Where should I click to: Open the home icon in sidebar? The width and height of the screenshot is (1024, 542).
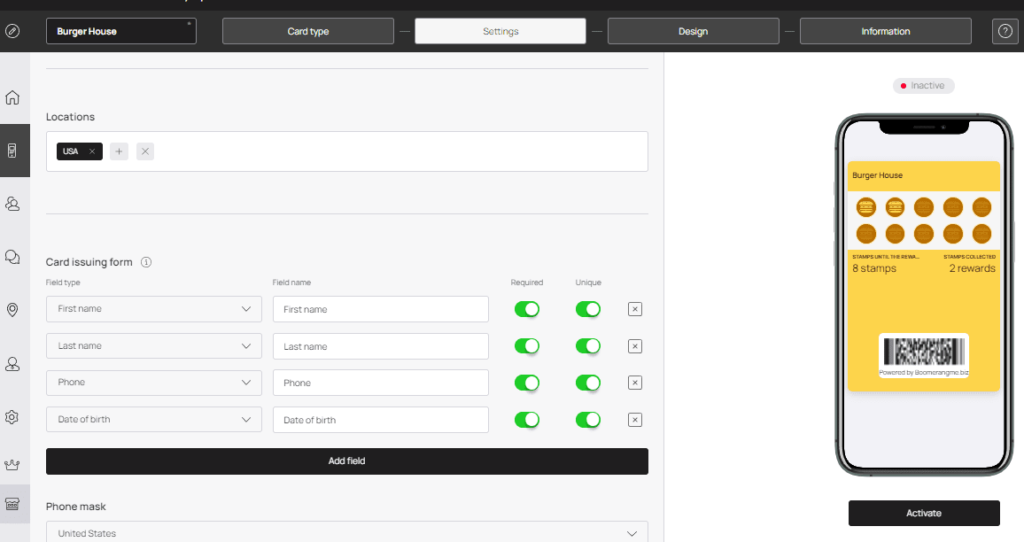(x=12, y=98)
